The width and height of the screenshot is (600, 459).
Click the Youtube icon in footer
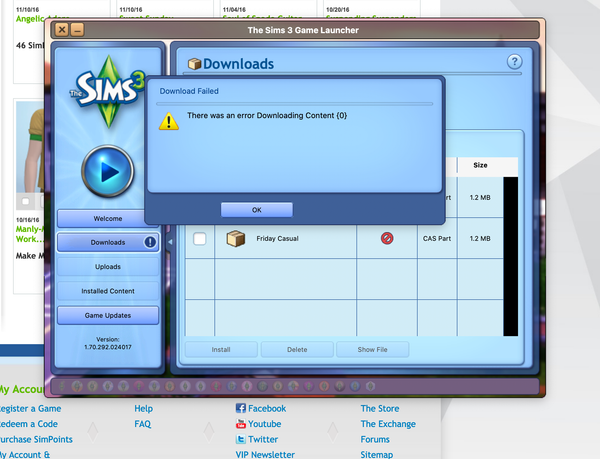241,423
